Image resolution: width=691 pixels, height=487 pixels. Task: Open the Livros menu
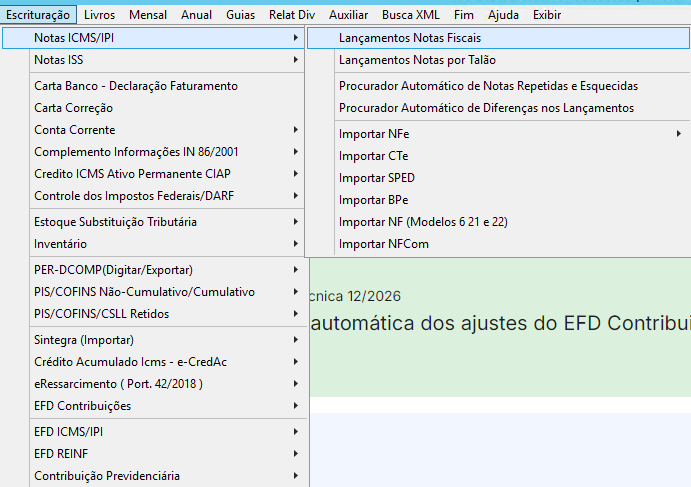point(100,15)
